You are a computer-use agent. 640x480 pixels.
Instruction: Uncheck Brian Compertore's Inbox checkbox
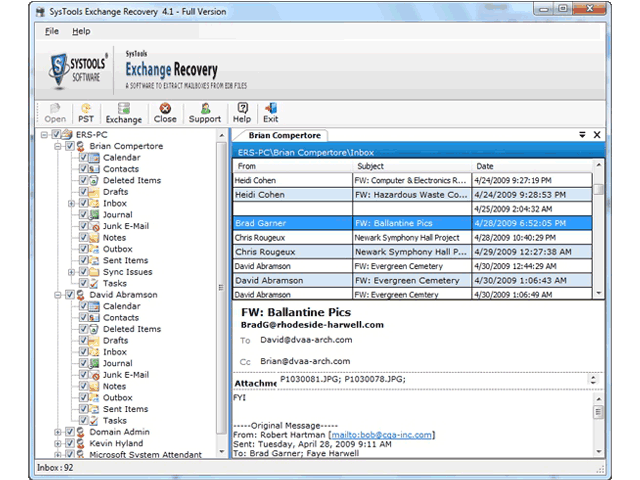point(83,203)
